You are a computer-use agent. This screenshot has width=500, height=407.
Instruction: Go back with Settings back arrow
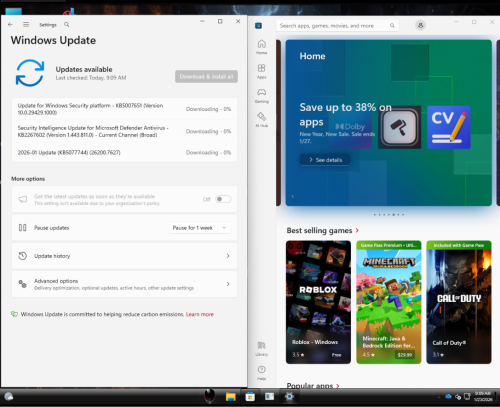pos(10,24)
